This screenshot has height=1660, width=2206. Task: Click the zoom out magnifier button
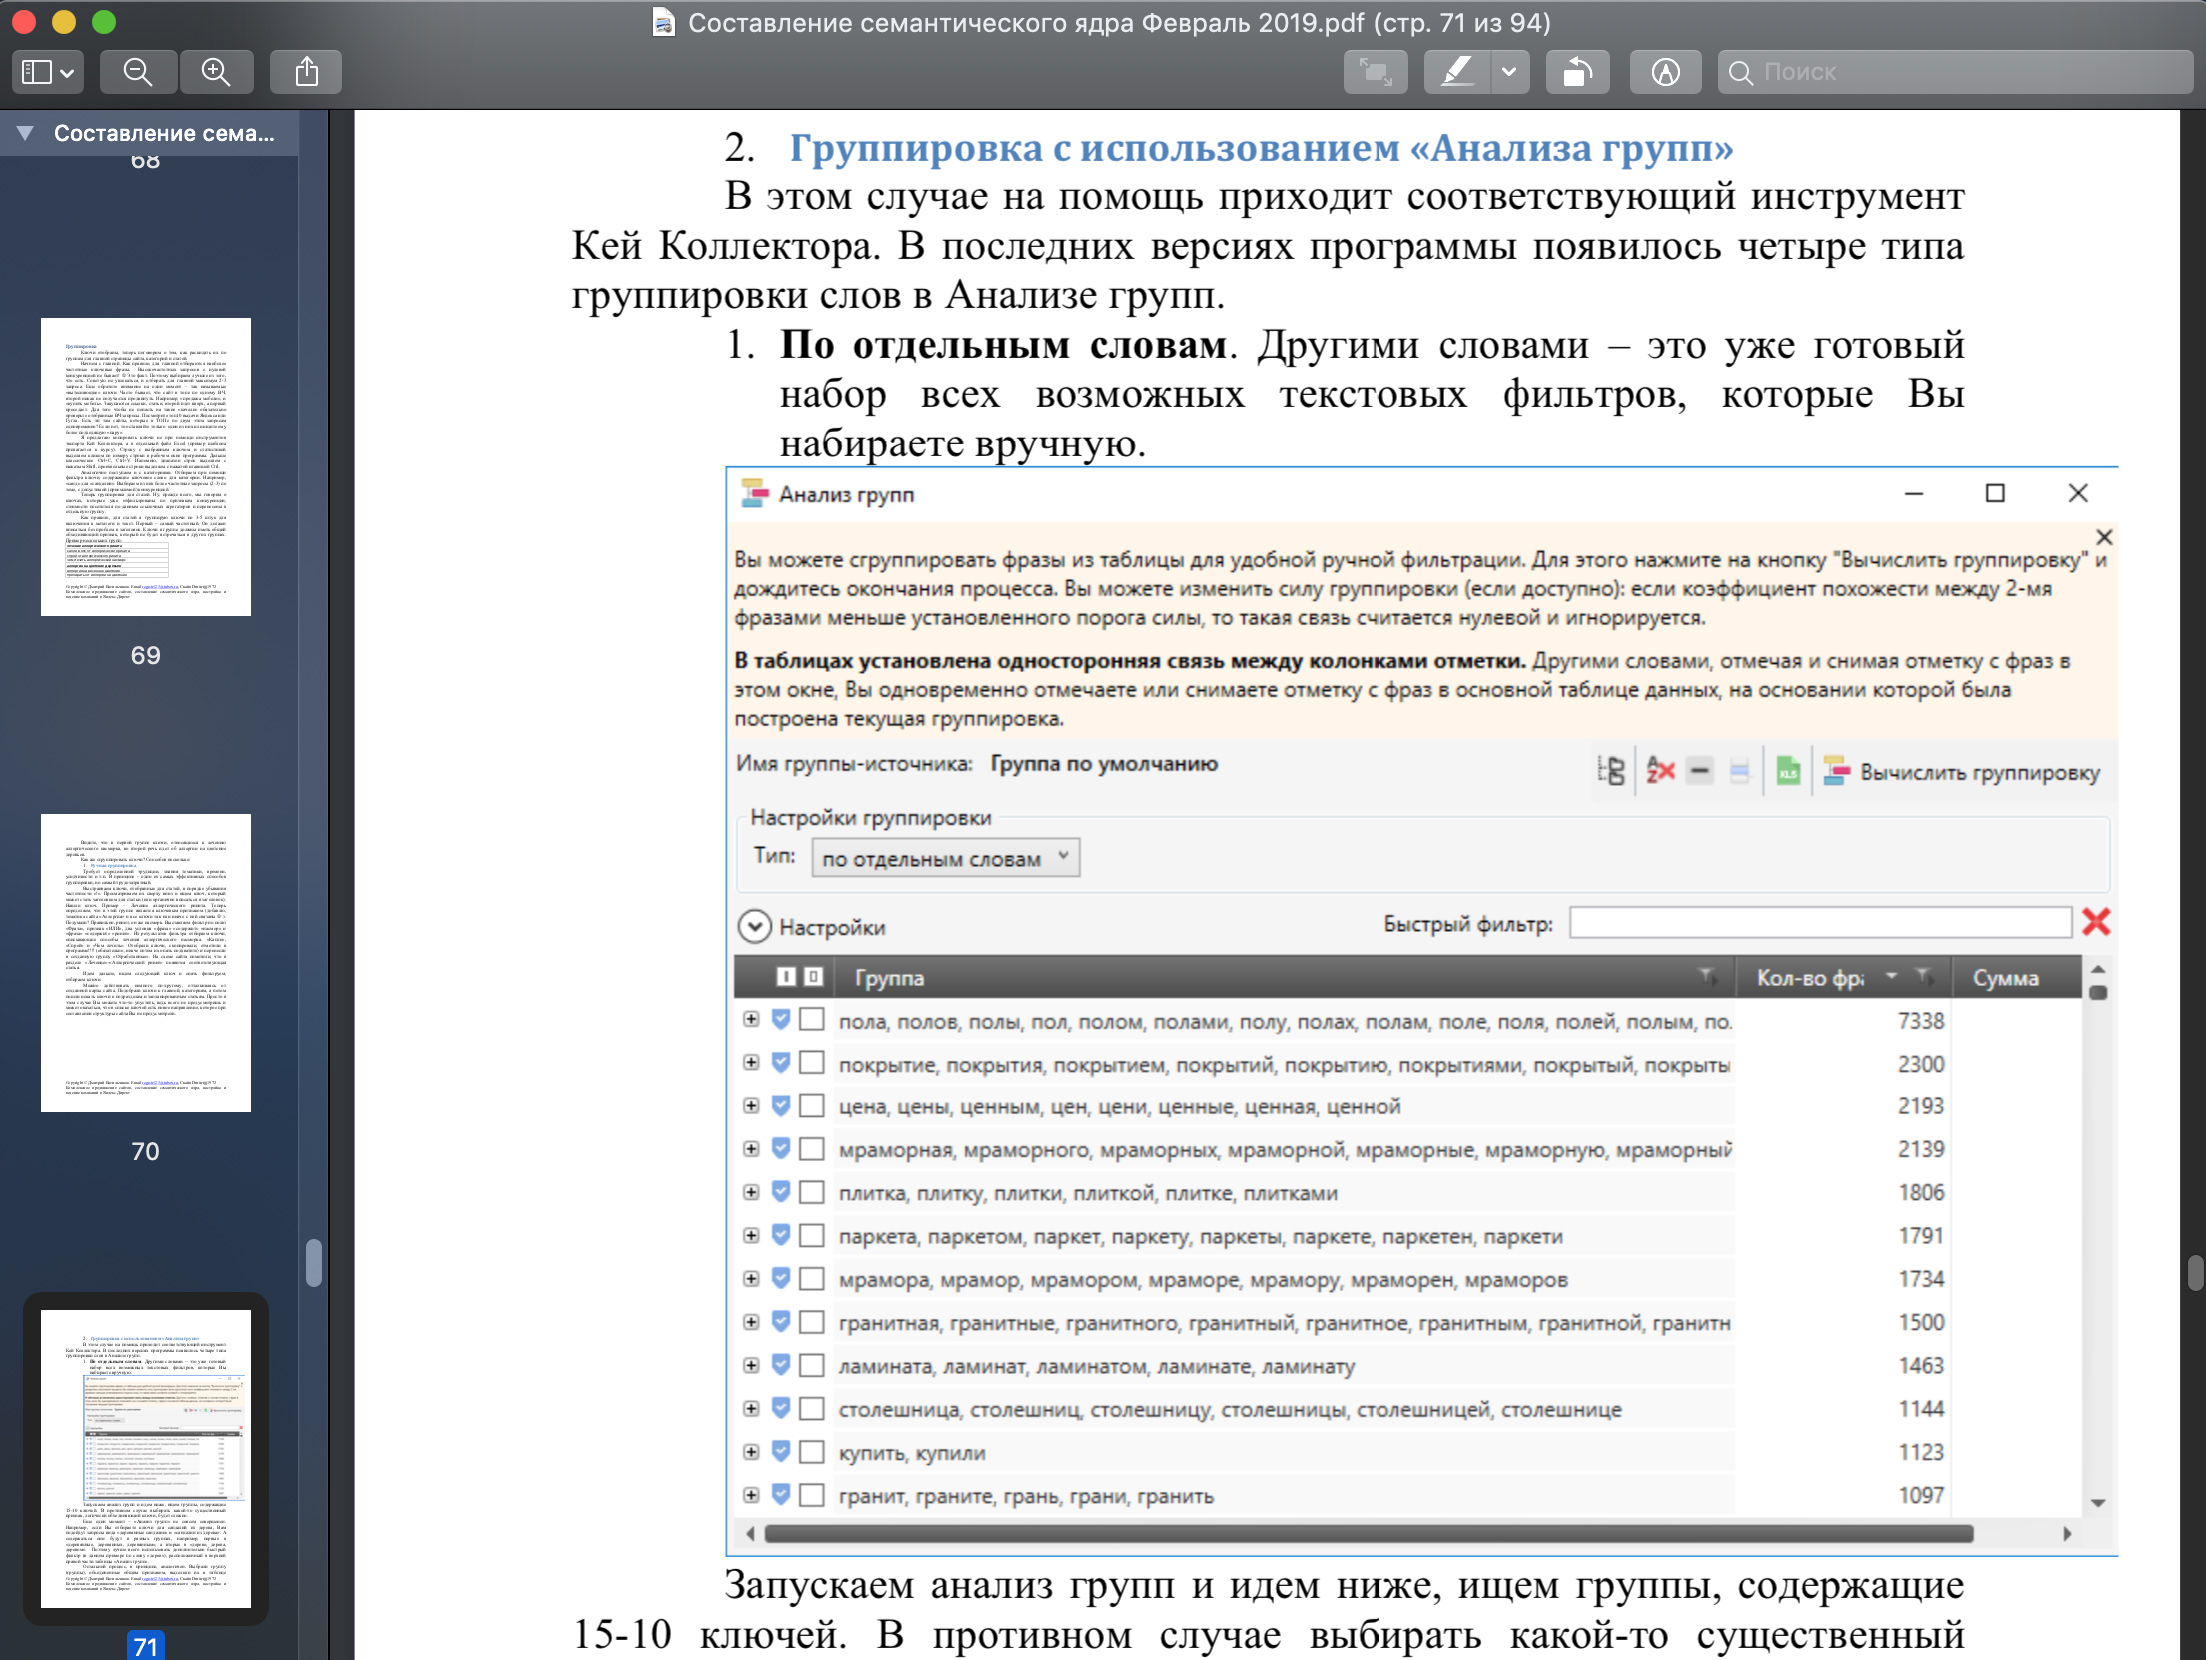(x=138, y=72)
